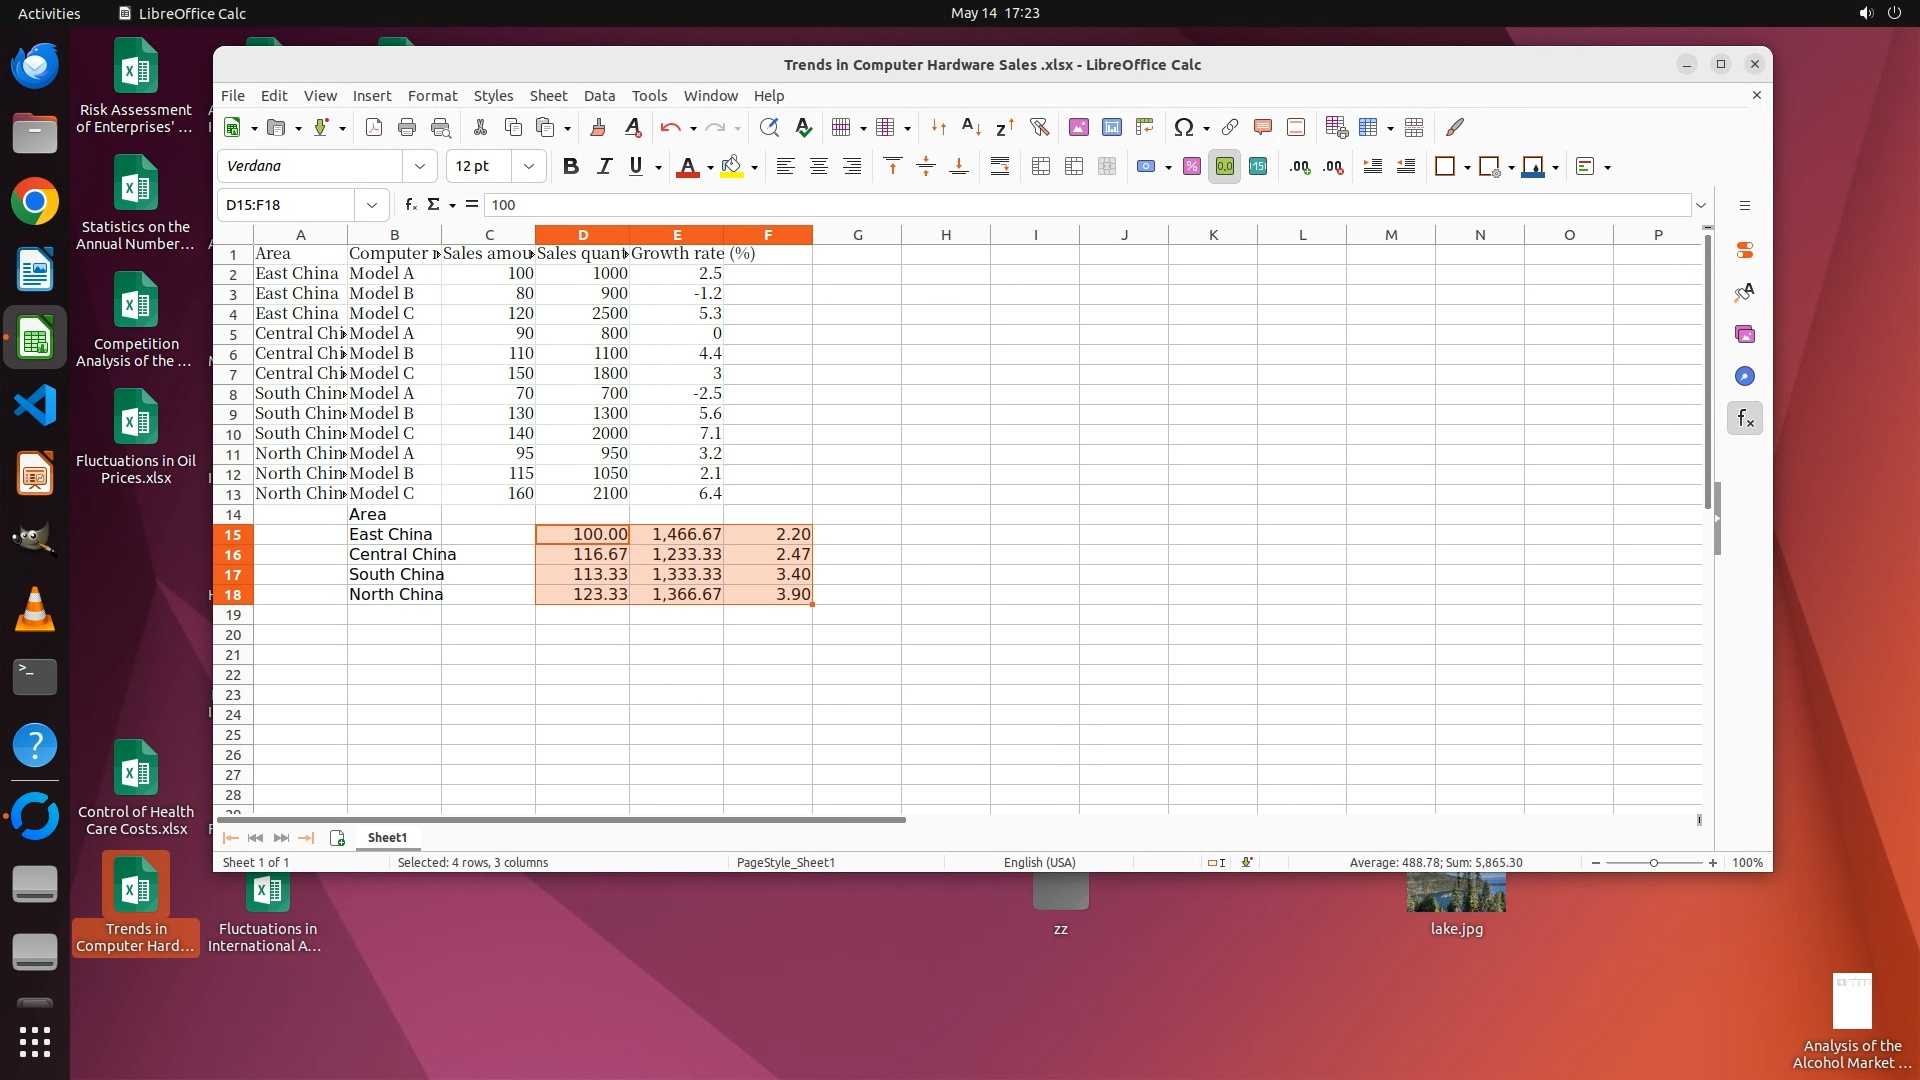Click the column G header
This screenshot has width=1920, height=1080.
[x=857, y=235]
